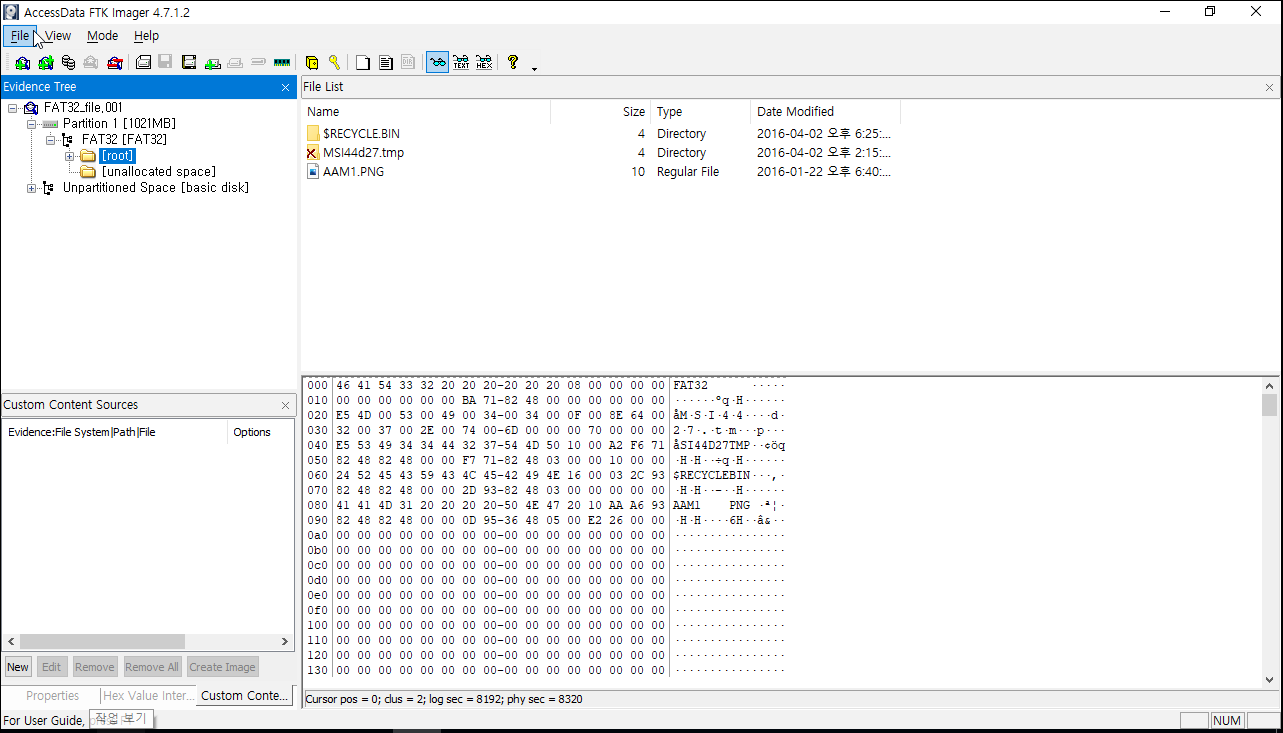Click the Export Files blank page icon
The image size is (1283, 733).
point(363,62)
